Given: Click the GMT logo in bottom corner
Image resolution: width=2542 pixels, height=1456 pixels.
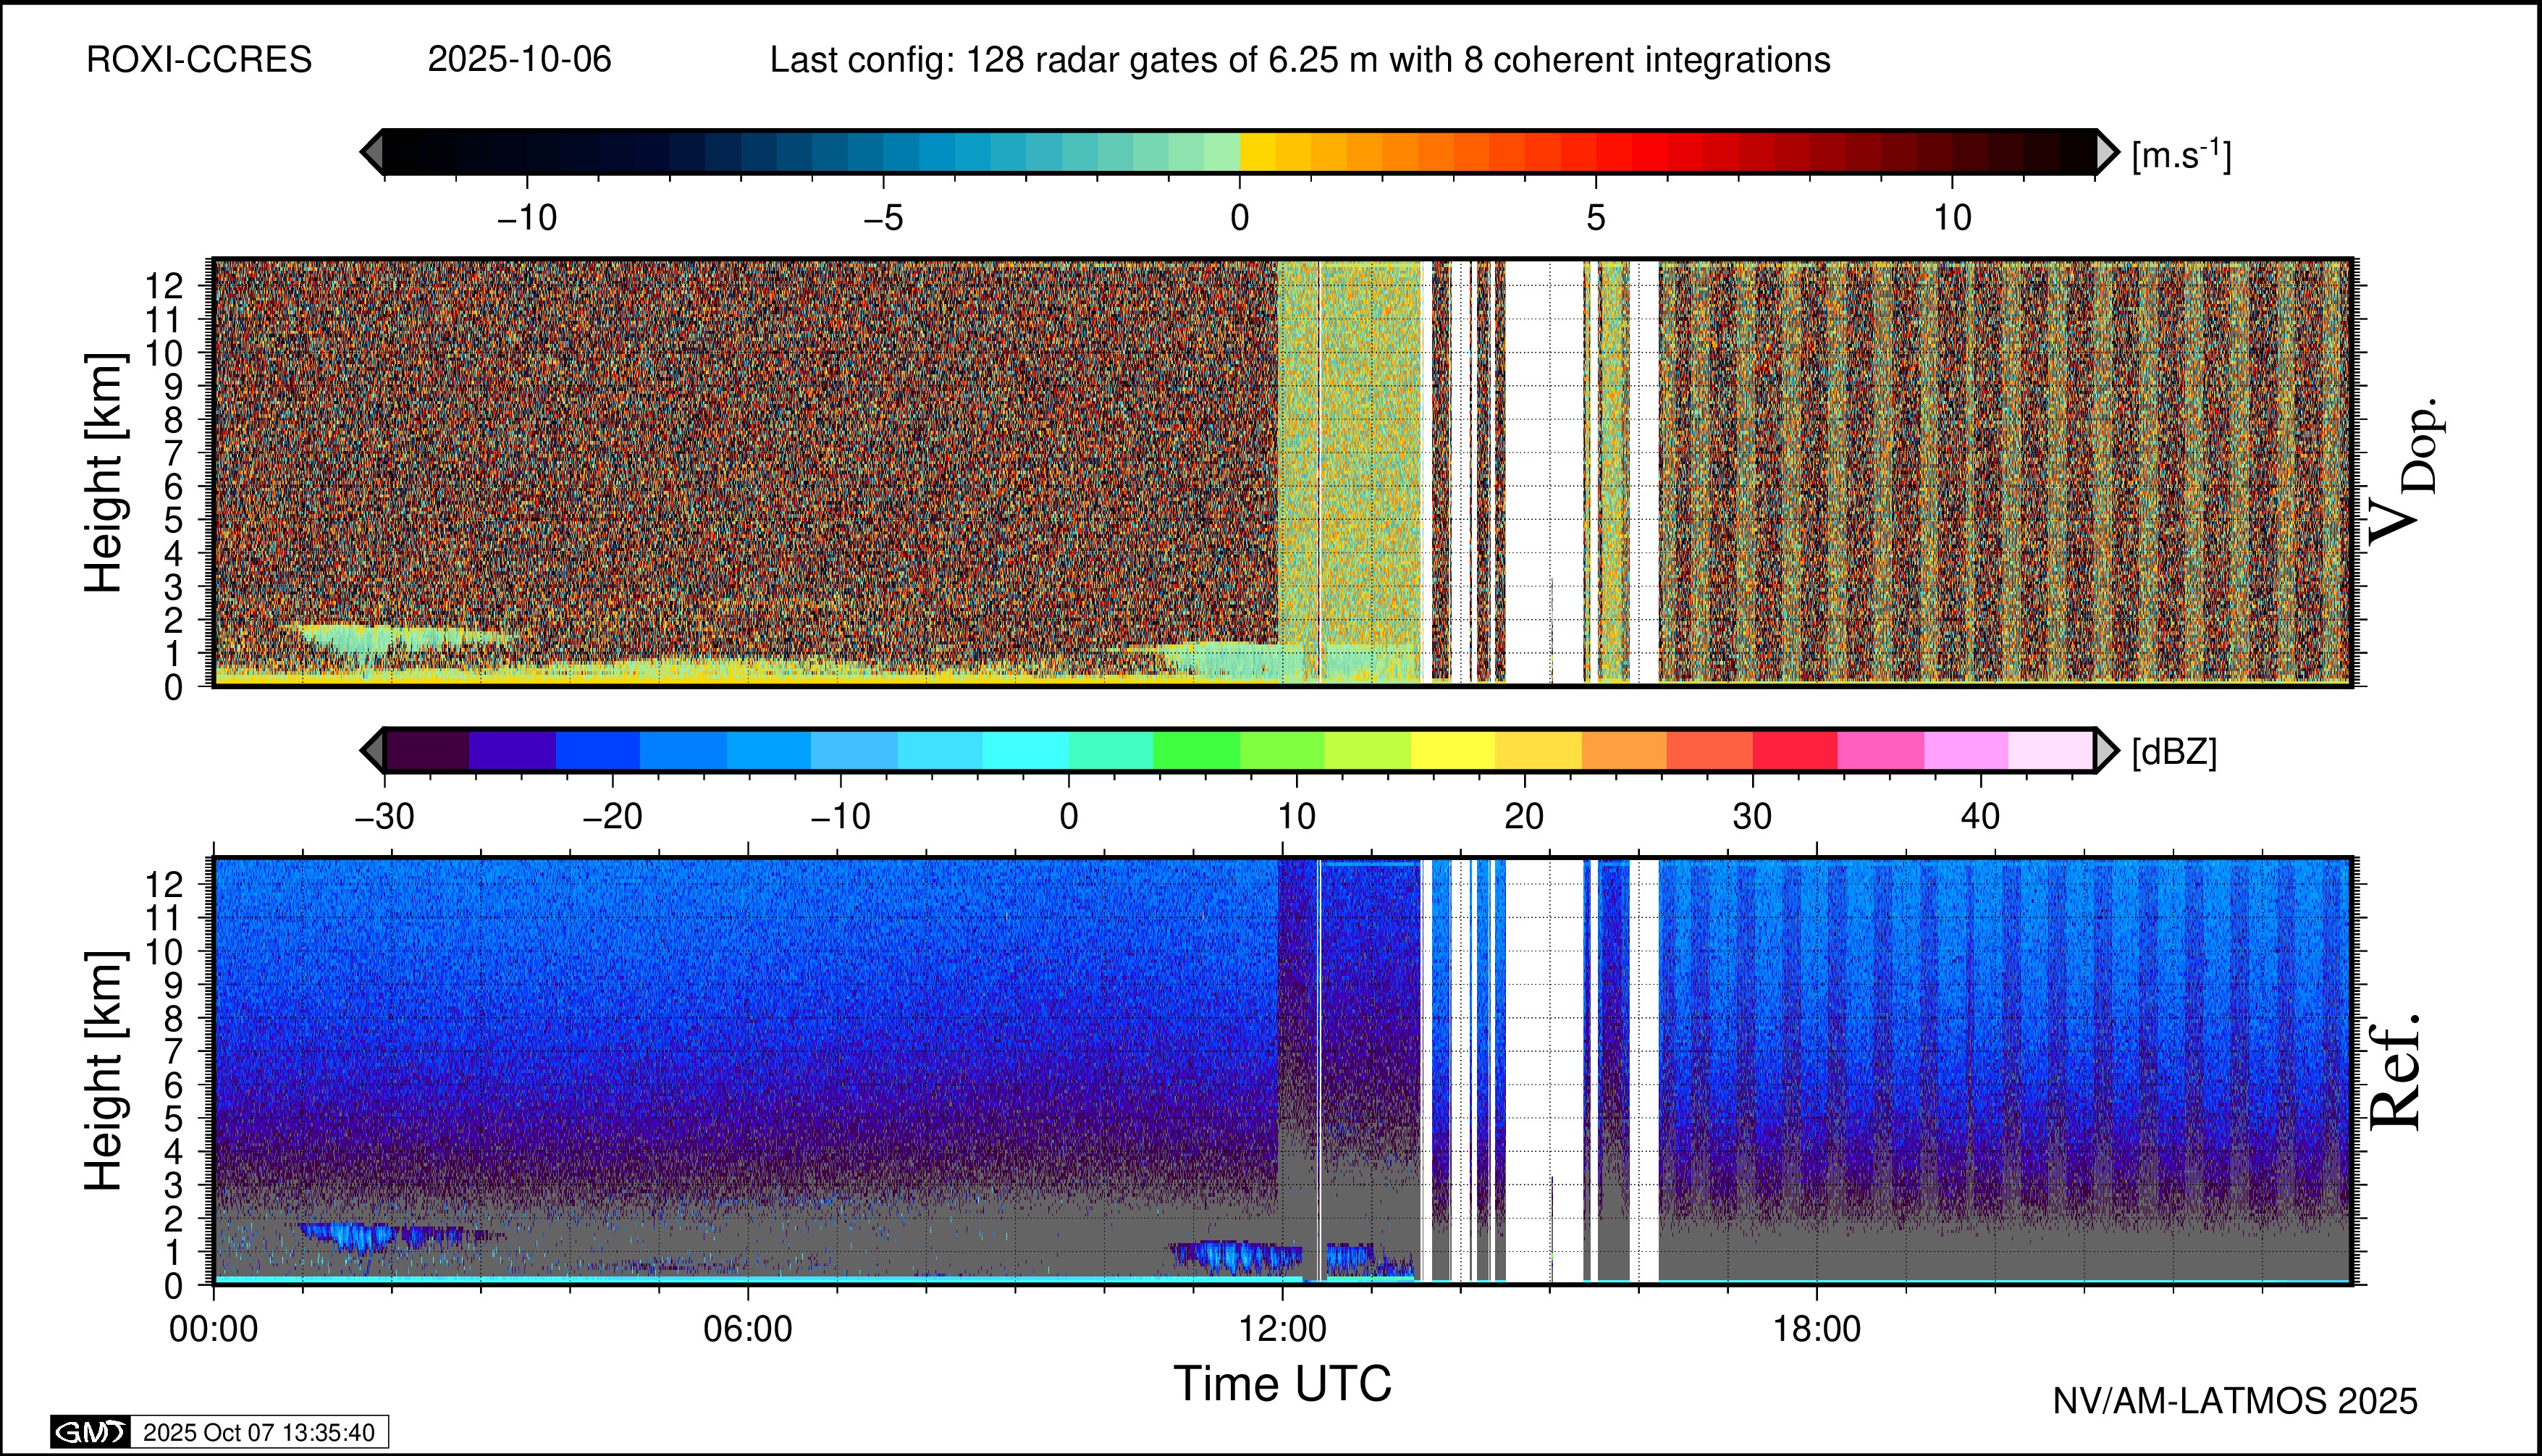Looking at the screenshot, I should pos(90,1432).
